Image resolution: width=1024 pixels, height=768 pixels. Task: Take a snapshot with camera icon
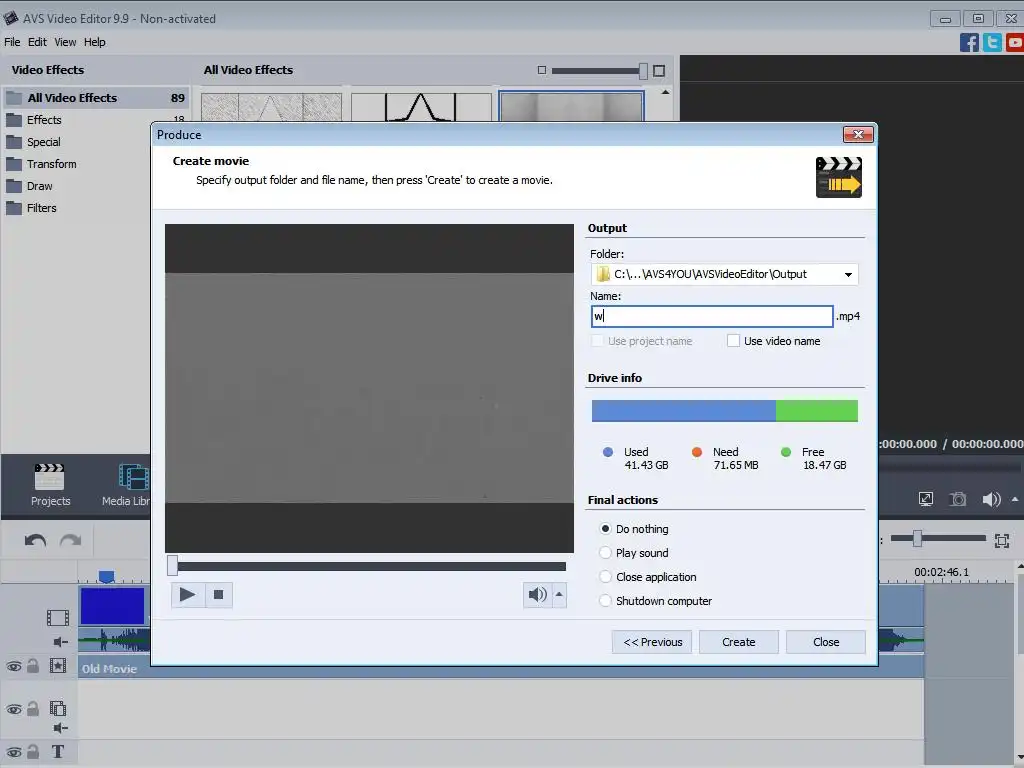pyautogui.click(x=958, y=500)
